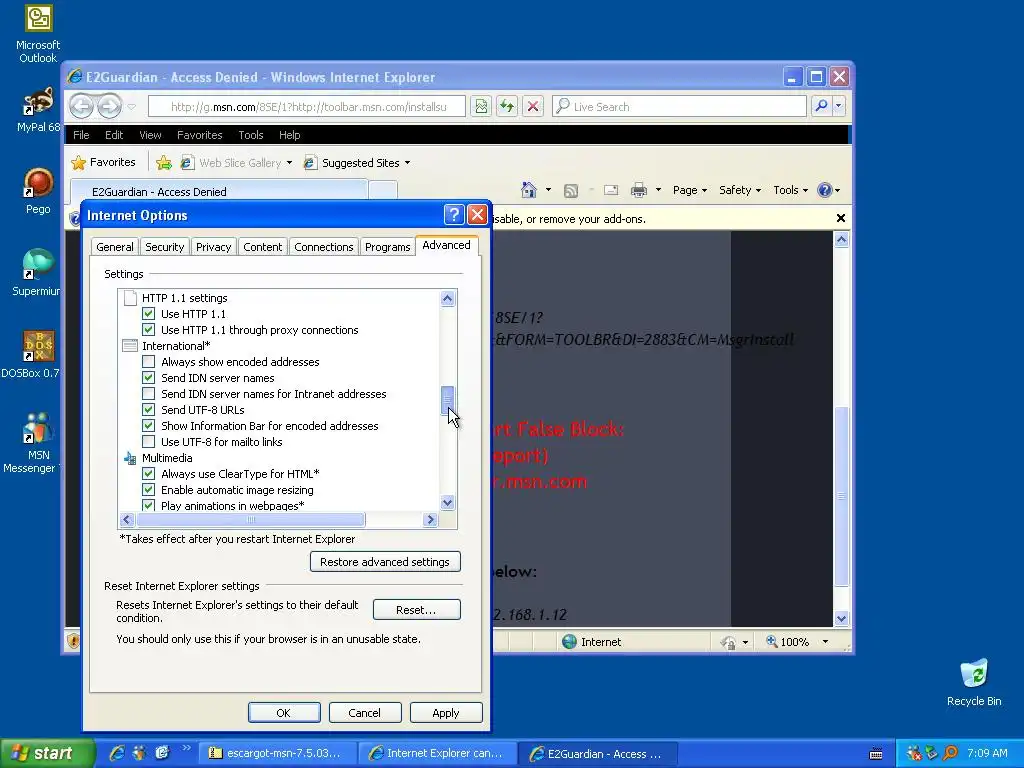Screen dimensions: 1024x768
Task: Open the Favorites menu in menu bar
Action: click(x=200, y=135)
